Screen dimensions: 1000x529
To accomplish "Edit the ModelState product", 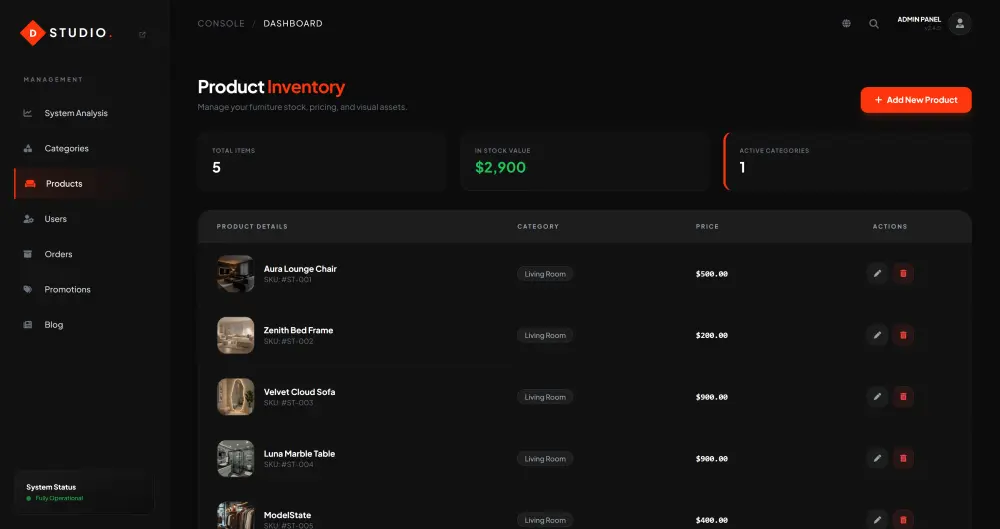I will [878, 519].
